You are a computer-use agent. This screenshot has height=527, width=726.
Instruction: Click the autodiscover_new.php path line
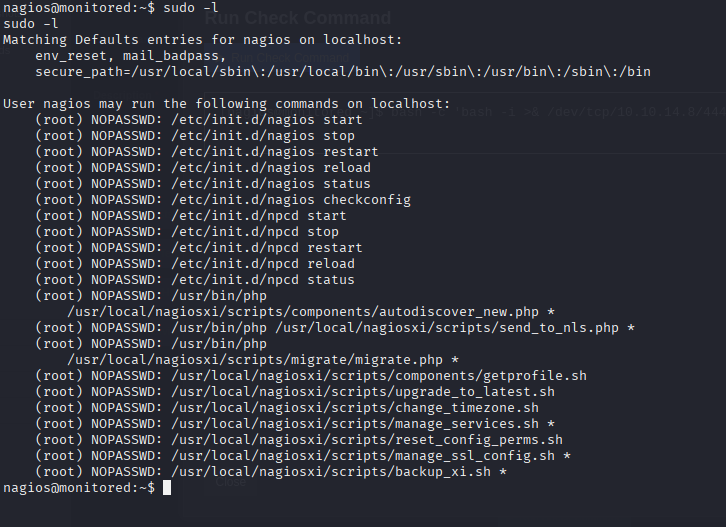pos(311,312)
